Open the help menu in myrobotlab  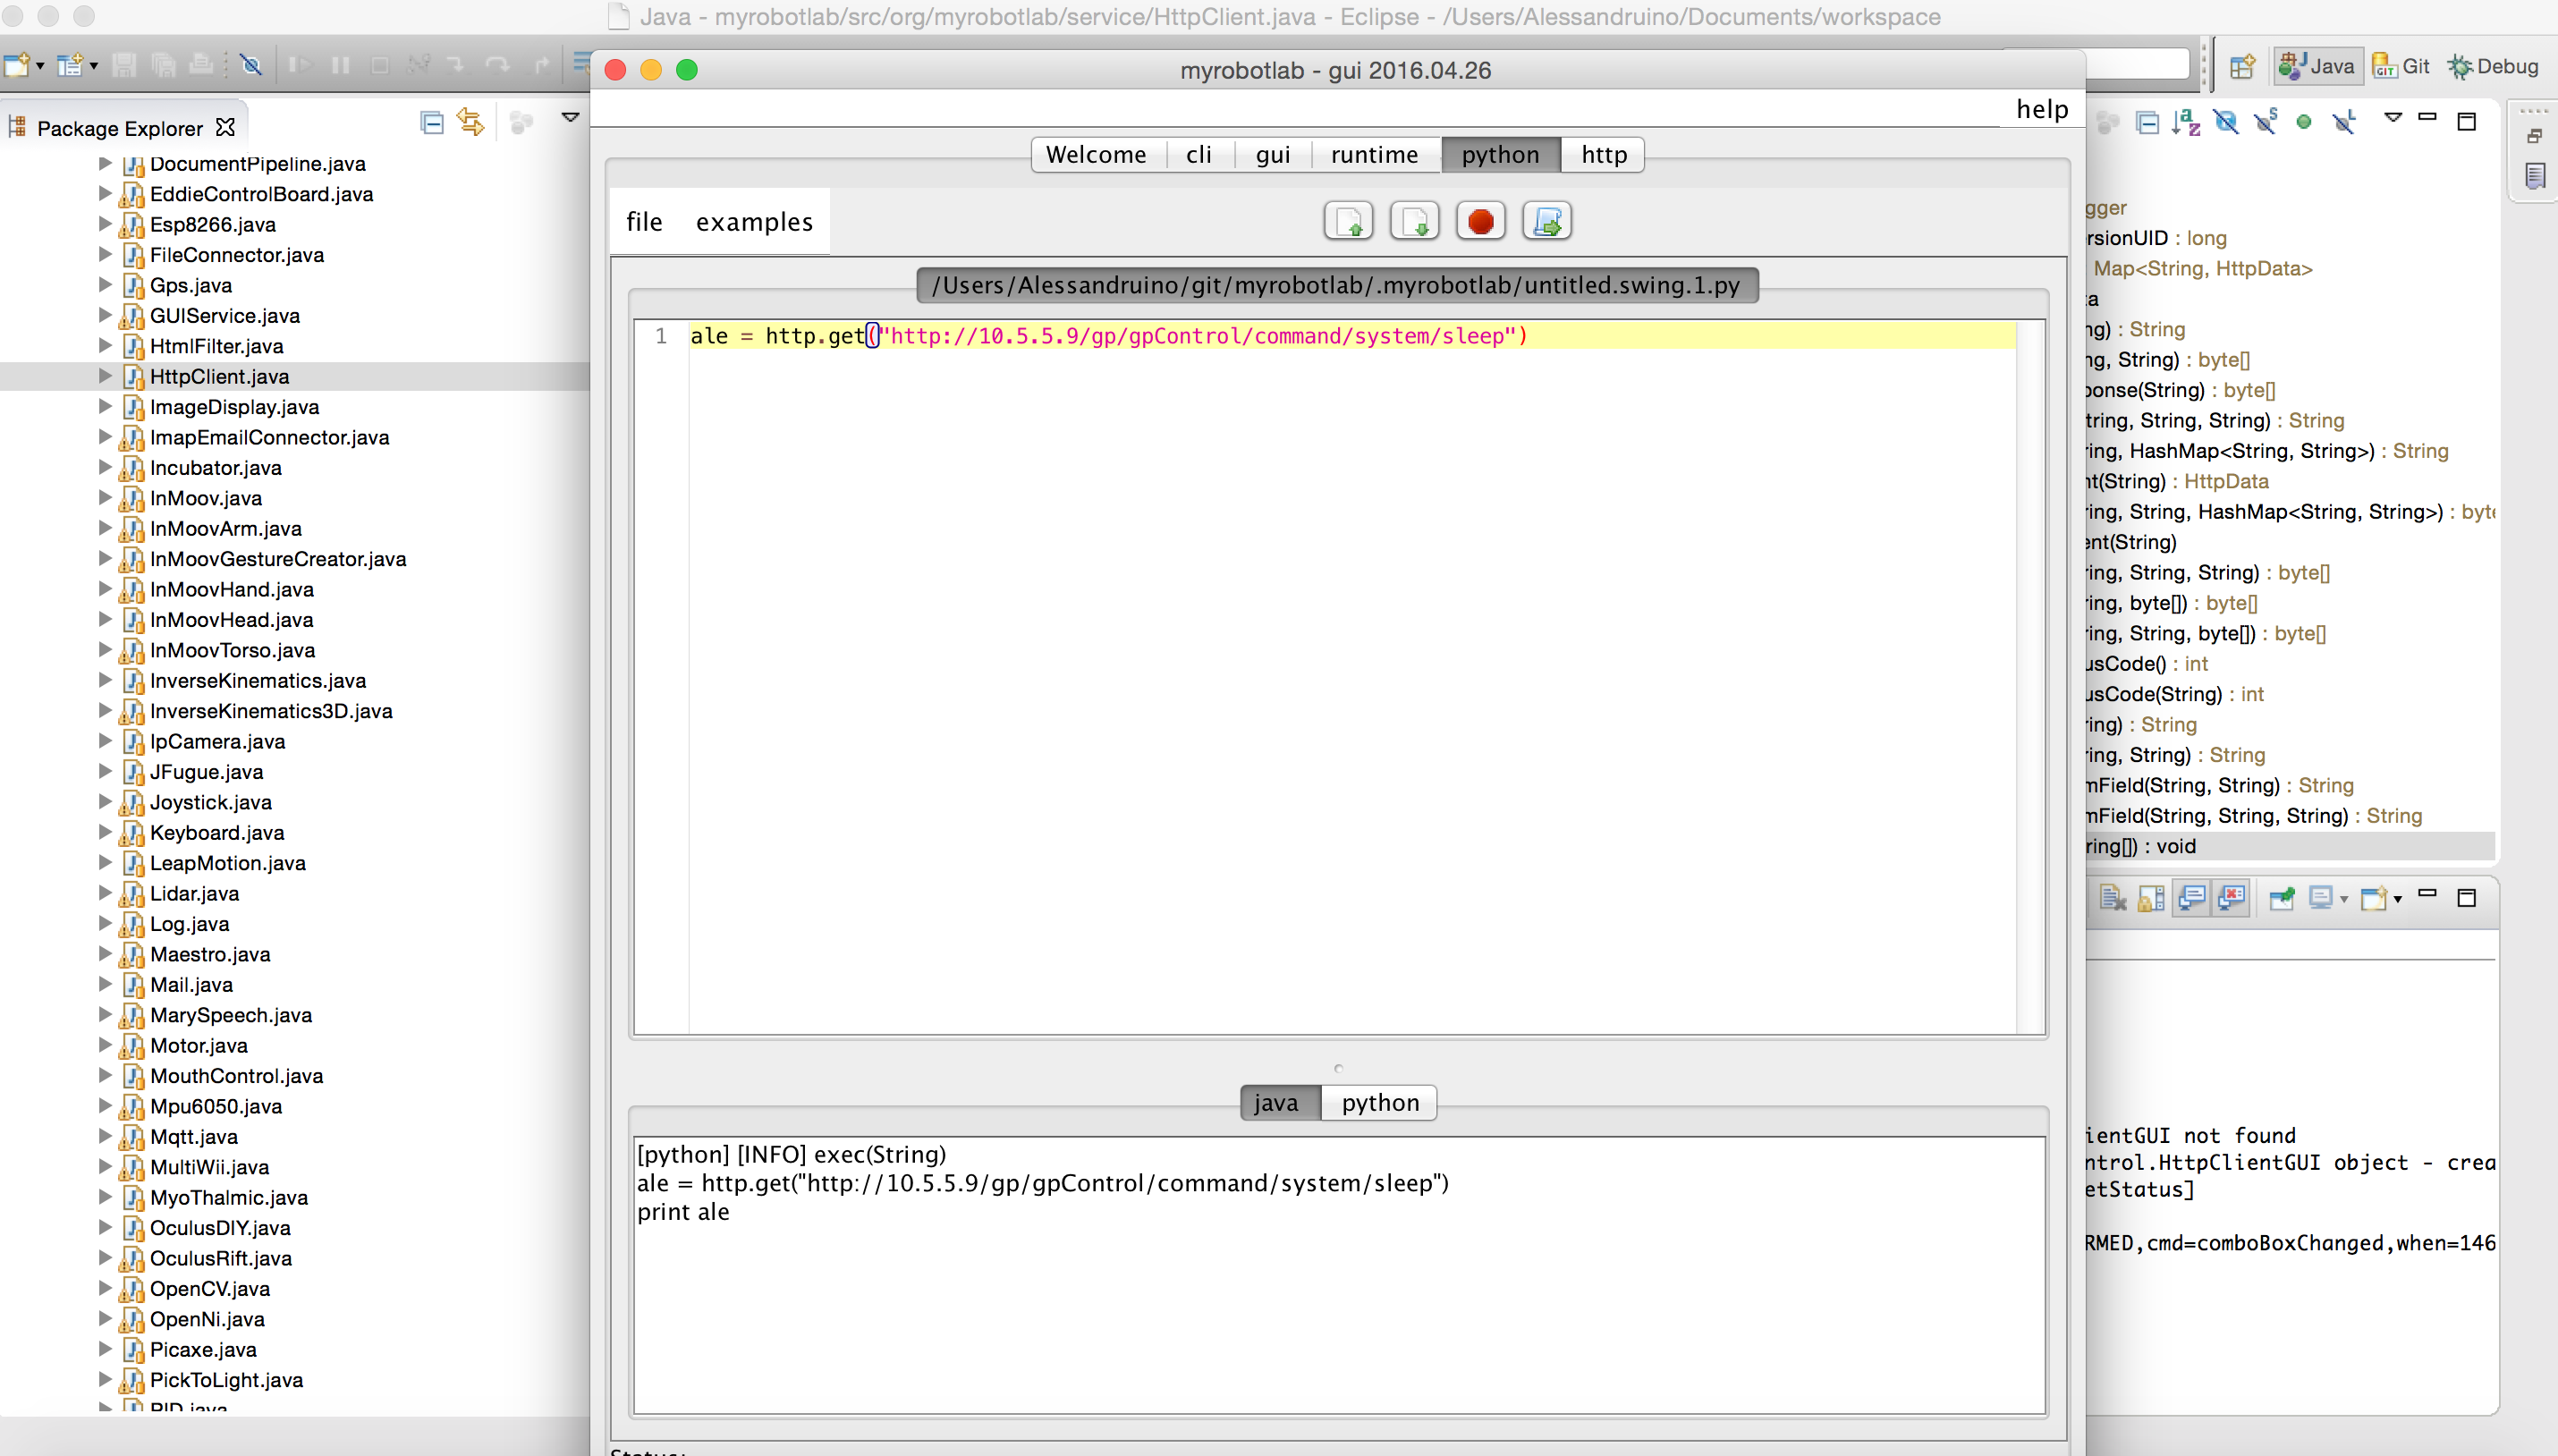click(2042, 109)
